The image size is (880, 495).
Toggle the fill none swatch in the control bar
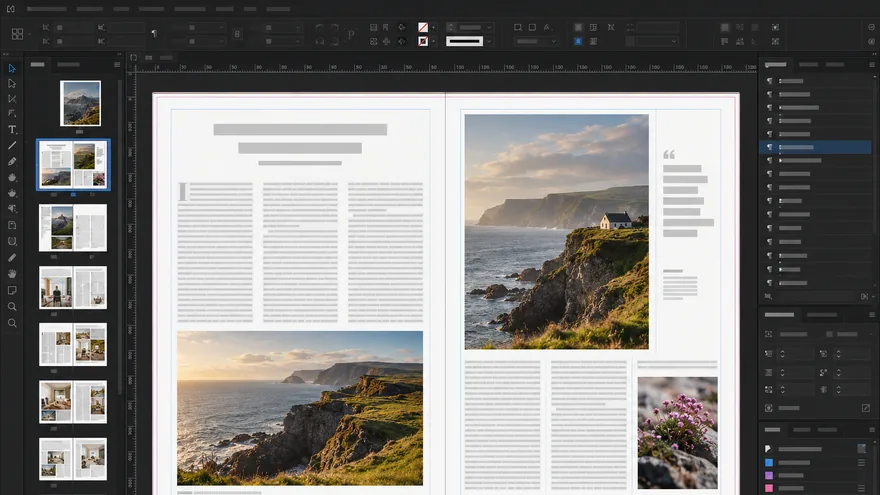point(423,27)
